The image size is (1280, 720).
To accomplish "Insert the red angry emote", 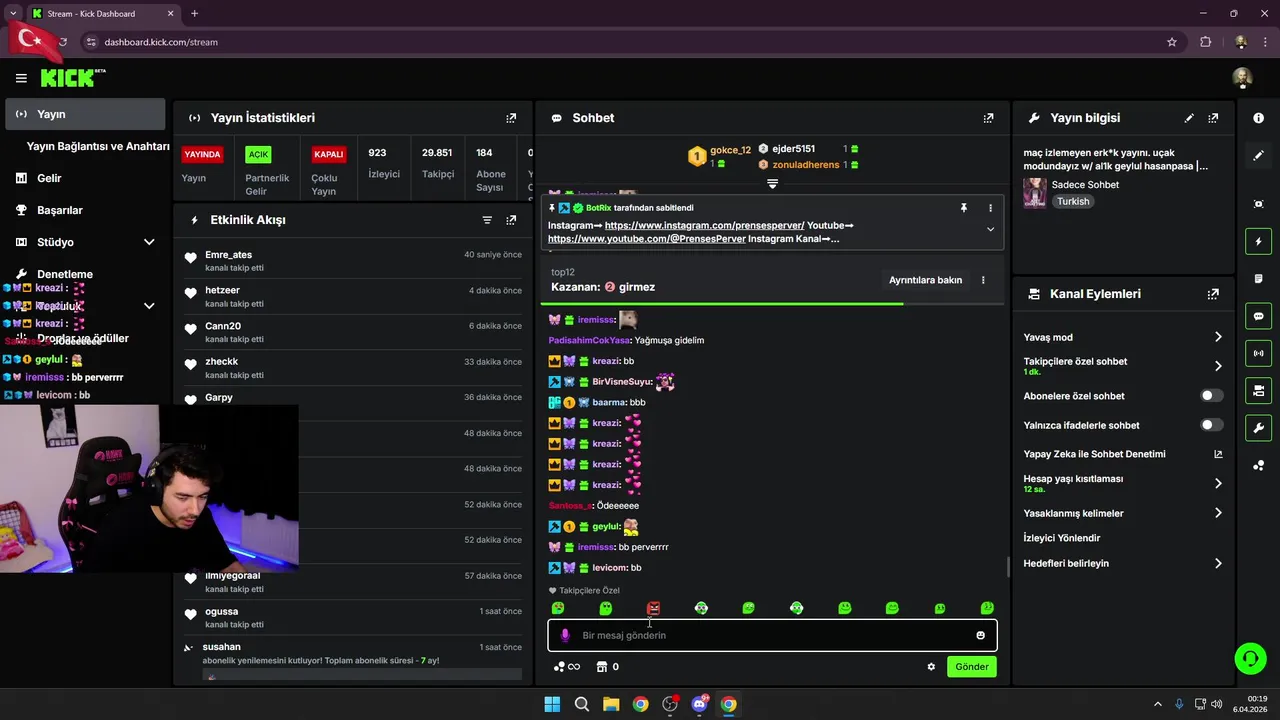I will tap(653, 608).
